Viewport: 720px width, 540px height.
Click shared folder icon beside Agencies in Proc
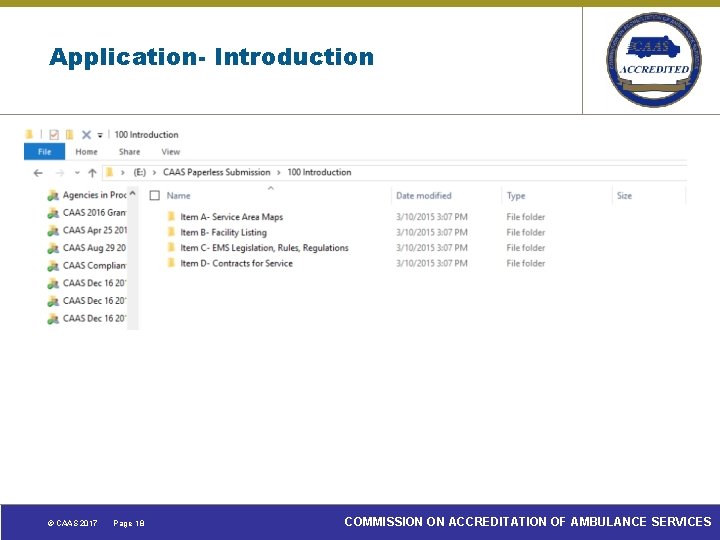pyautogui.click(x=53, y=196)
